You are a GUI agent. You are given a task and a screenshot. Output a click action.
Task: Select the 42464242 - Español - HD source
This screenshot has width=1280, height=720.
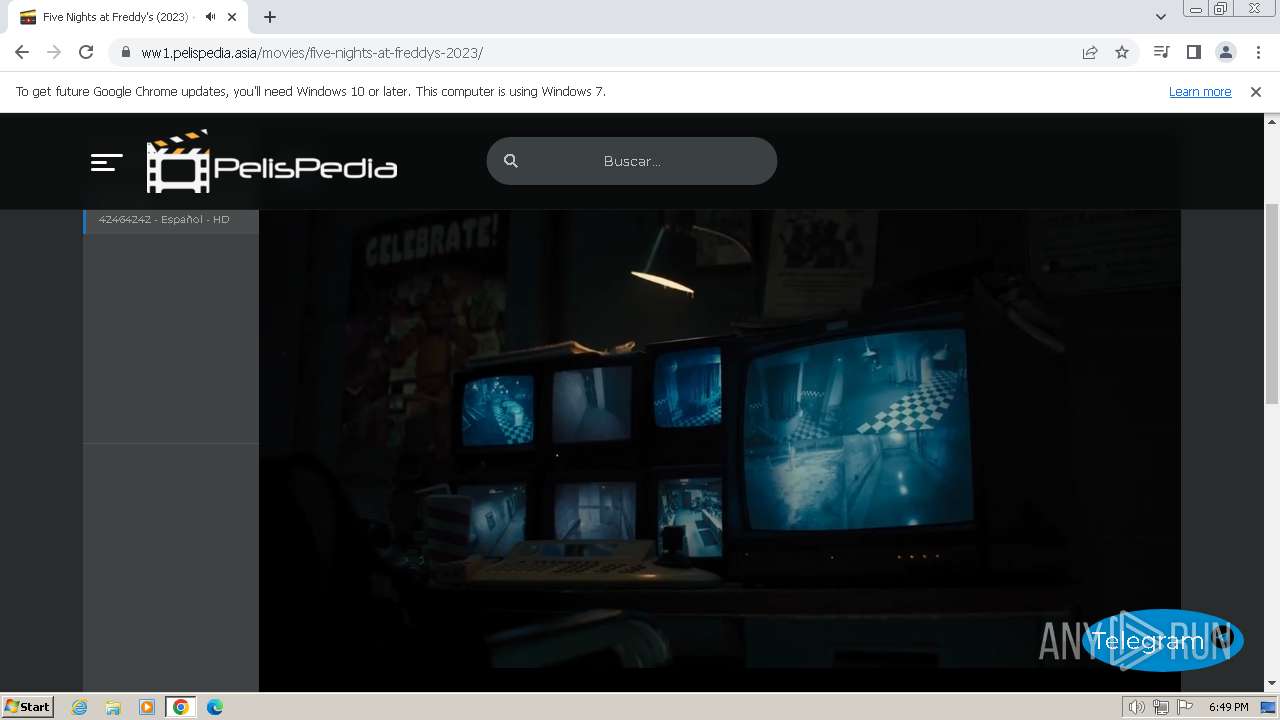171,219
